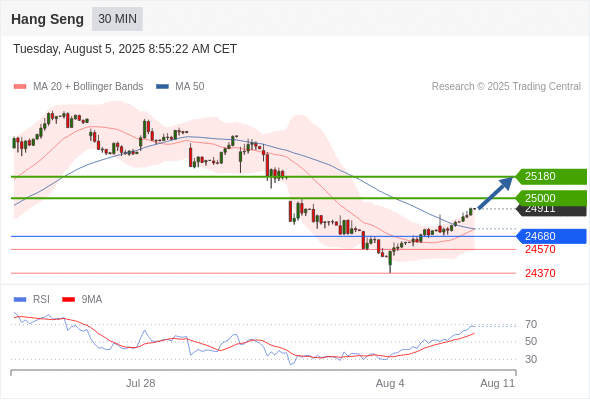Viewport: 590px width, 400px height.
Task: Click the blue upward trend arrow
Action: pyautogui.click(x=496, y=193)
